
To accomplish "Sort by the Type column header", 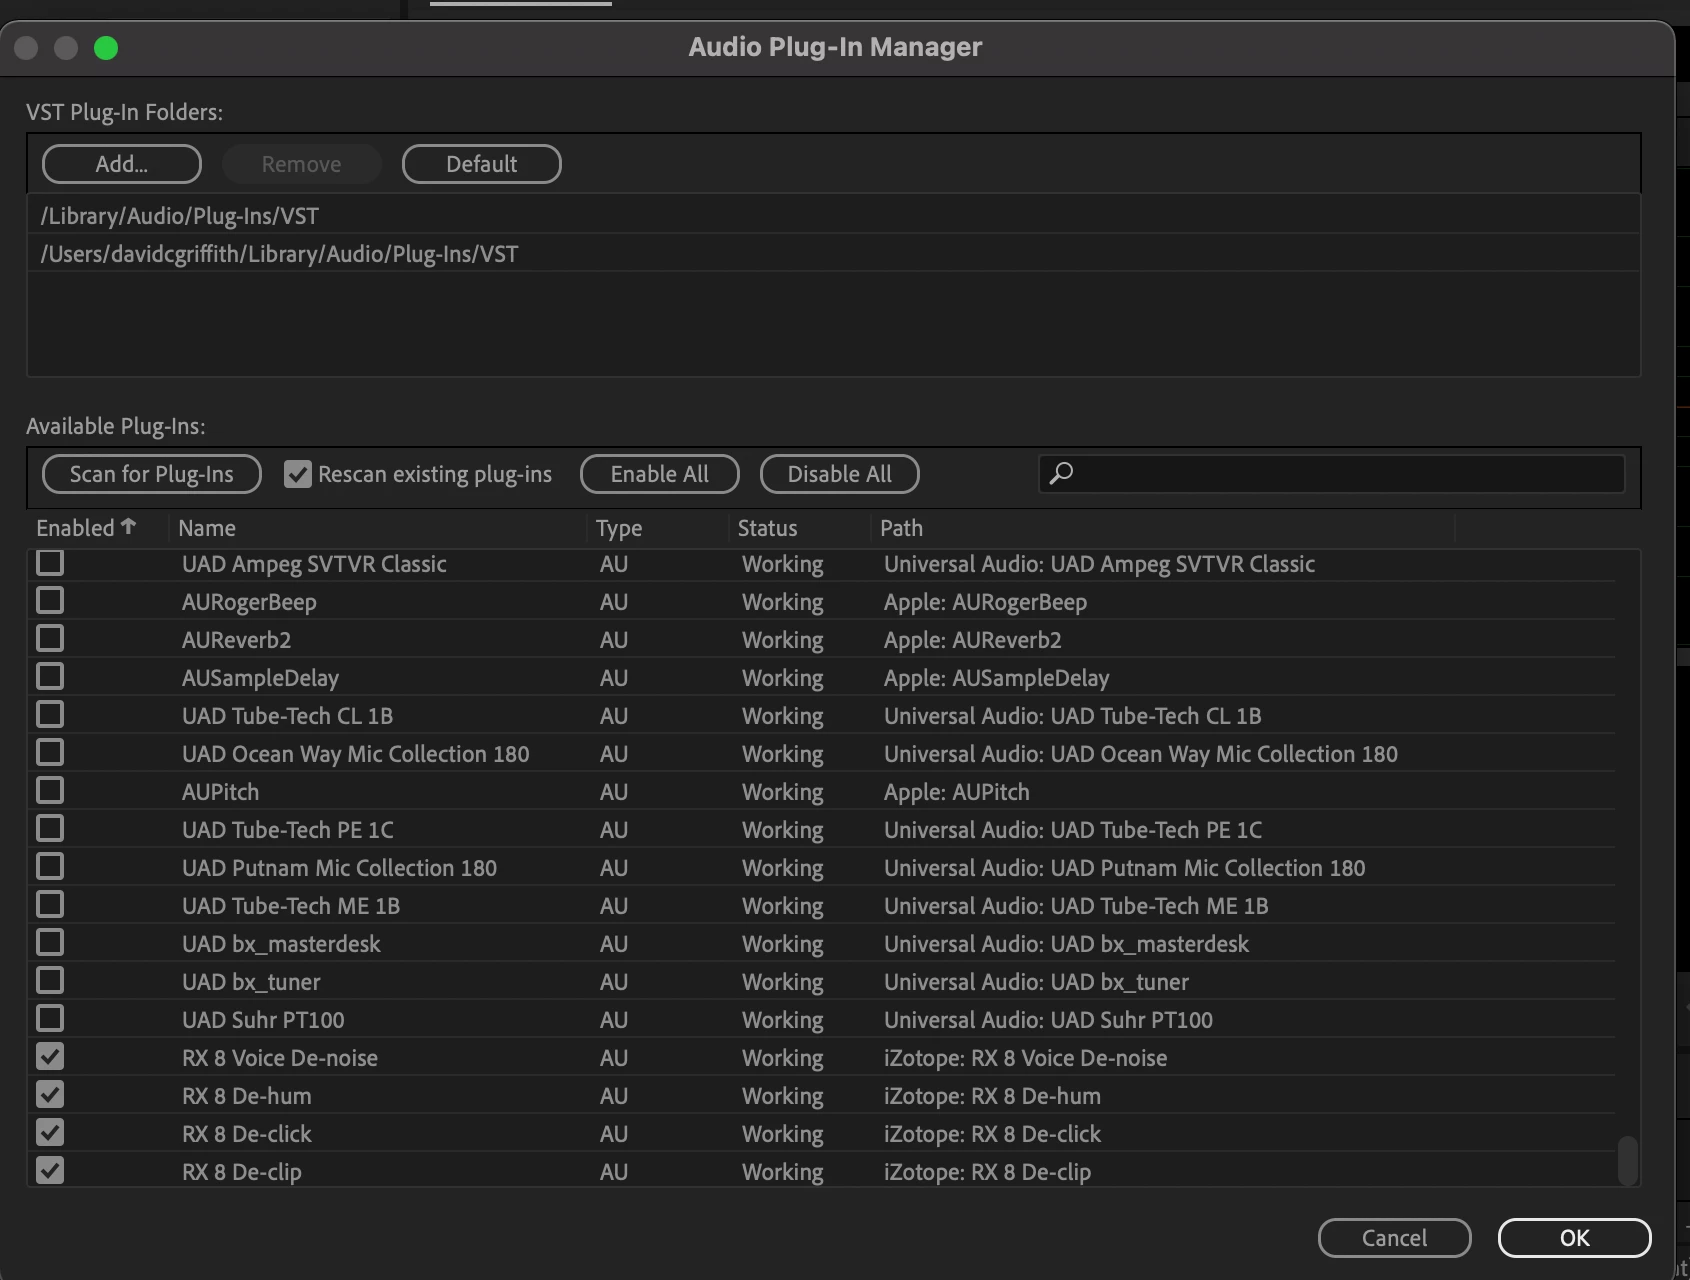I will (619, 528).
